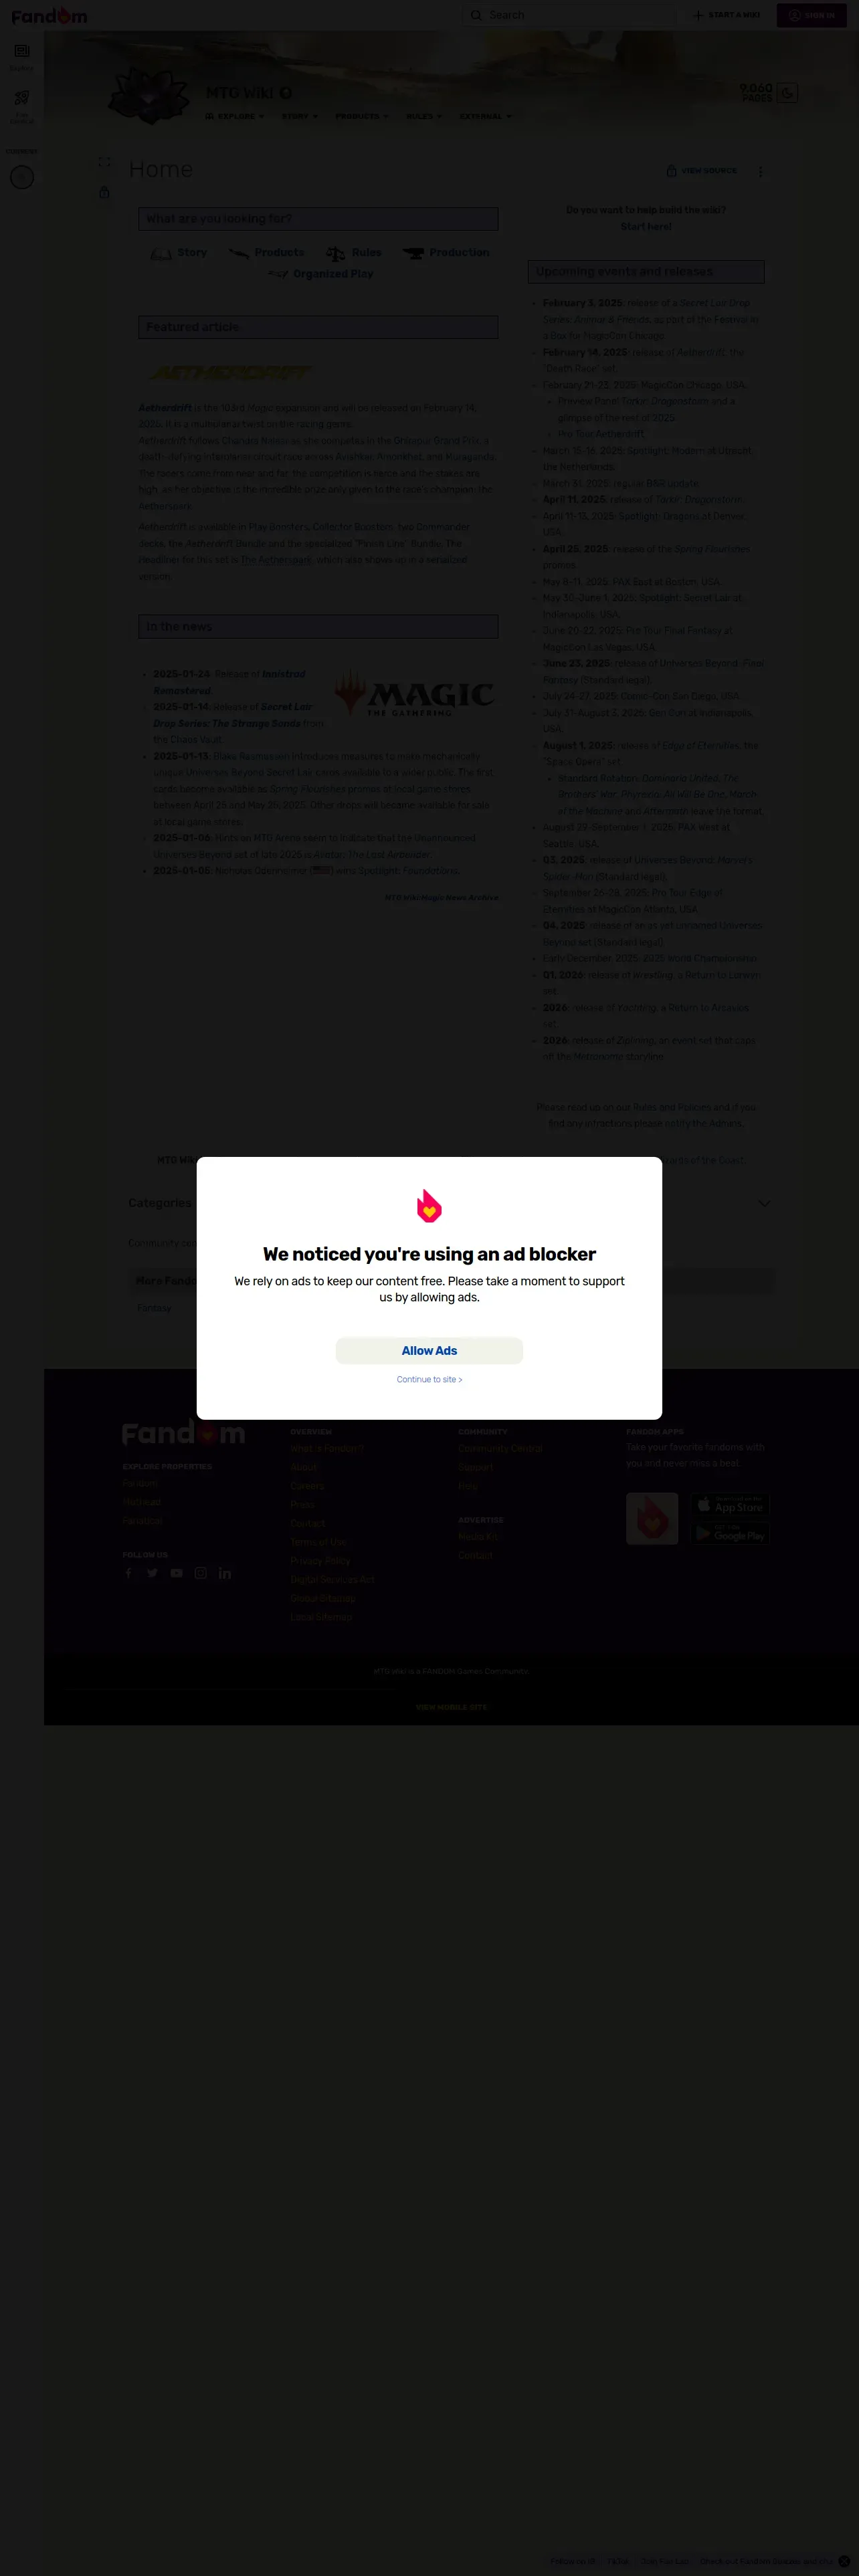
Task: Click the Fandom logo in header
Action: [49, 15]
